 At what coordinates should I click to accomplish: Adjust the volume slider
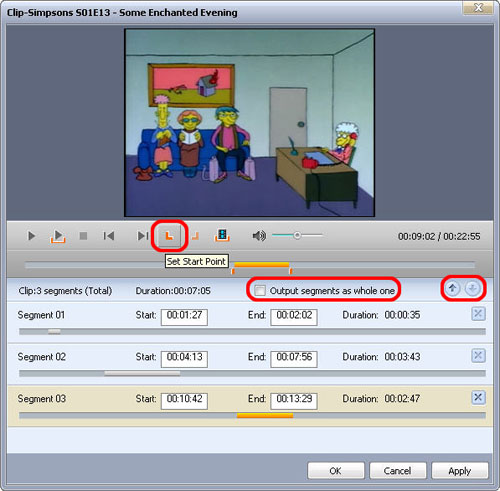coord(297,235)
